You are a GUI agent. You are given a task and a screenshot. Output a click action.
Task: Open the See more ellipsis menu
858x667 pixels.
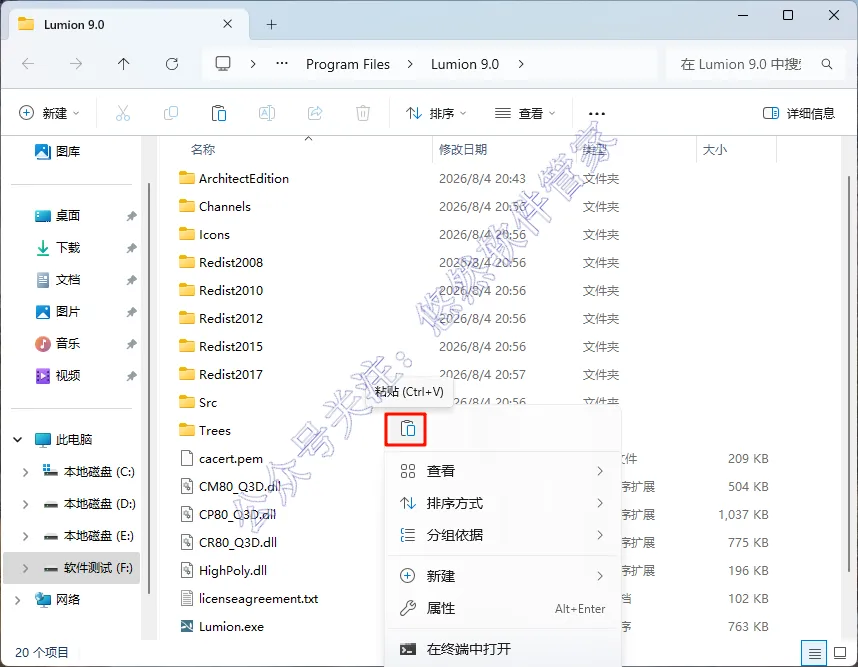pyautogui.click(x=596, y=114)
